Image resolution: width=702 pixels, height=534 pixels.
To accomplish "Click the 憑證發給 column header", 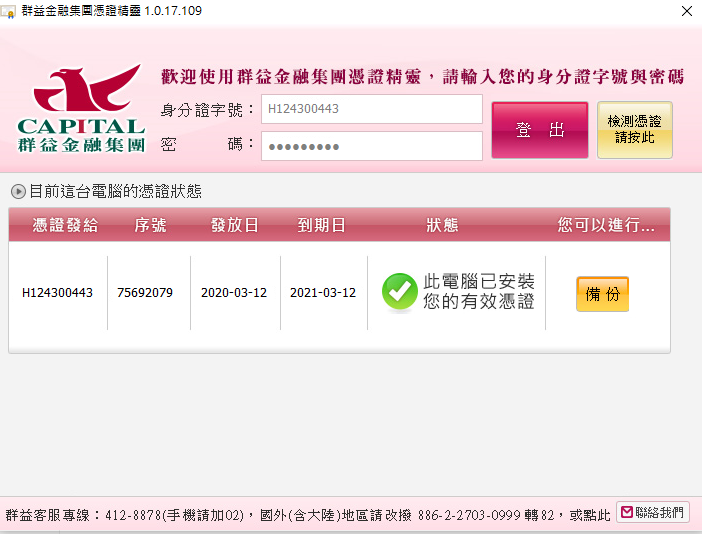I will (x=65, y=225).
